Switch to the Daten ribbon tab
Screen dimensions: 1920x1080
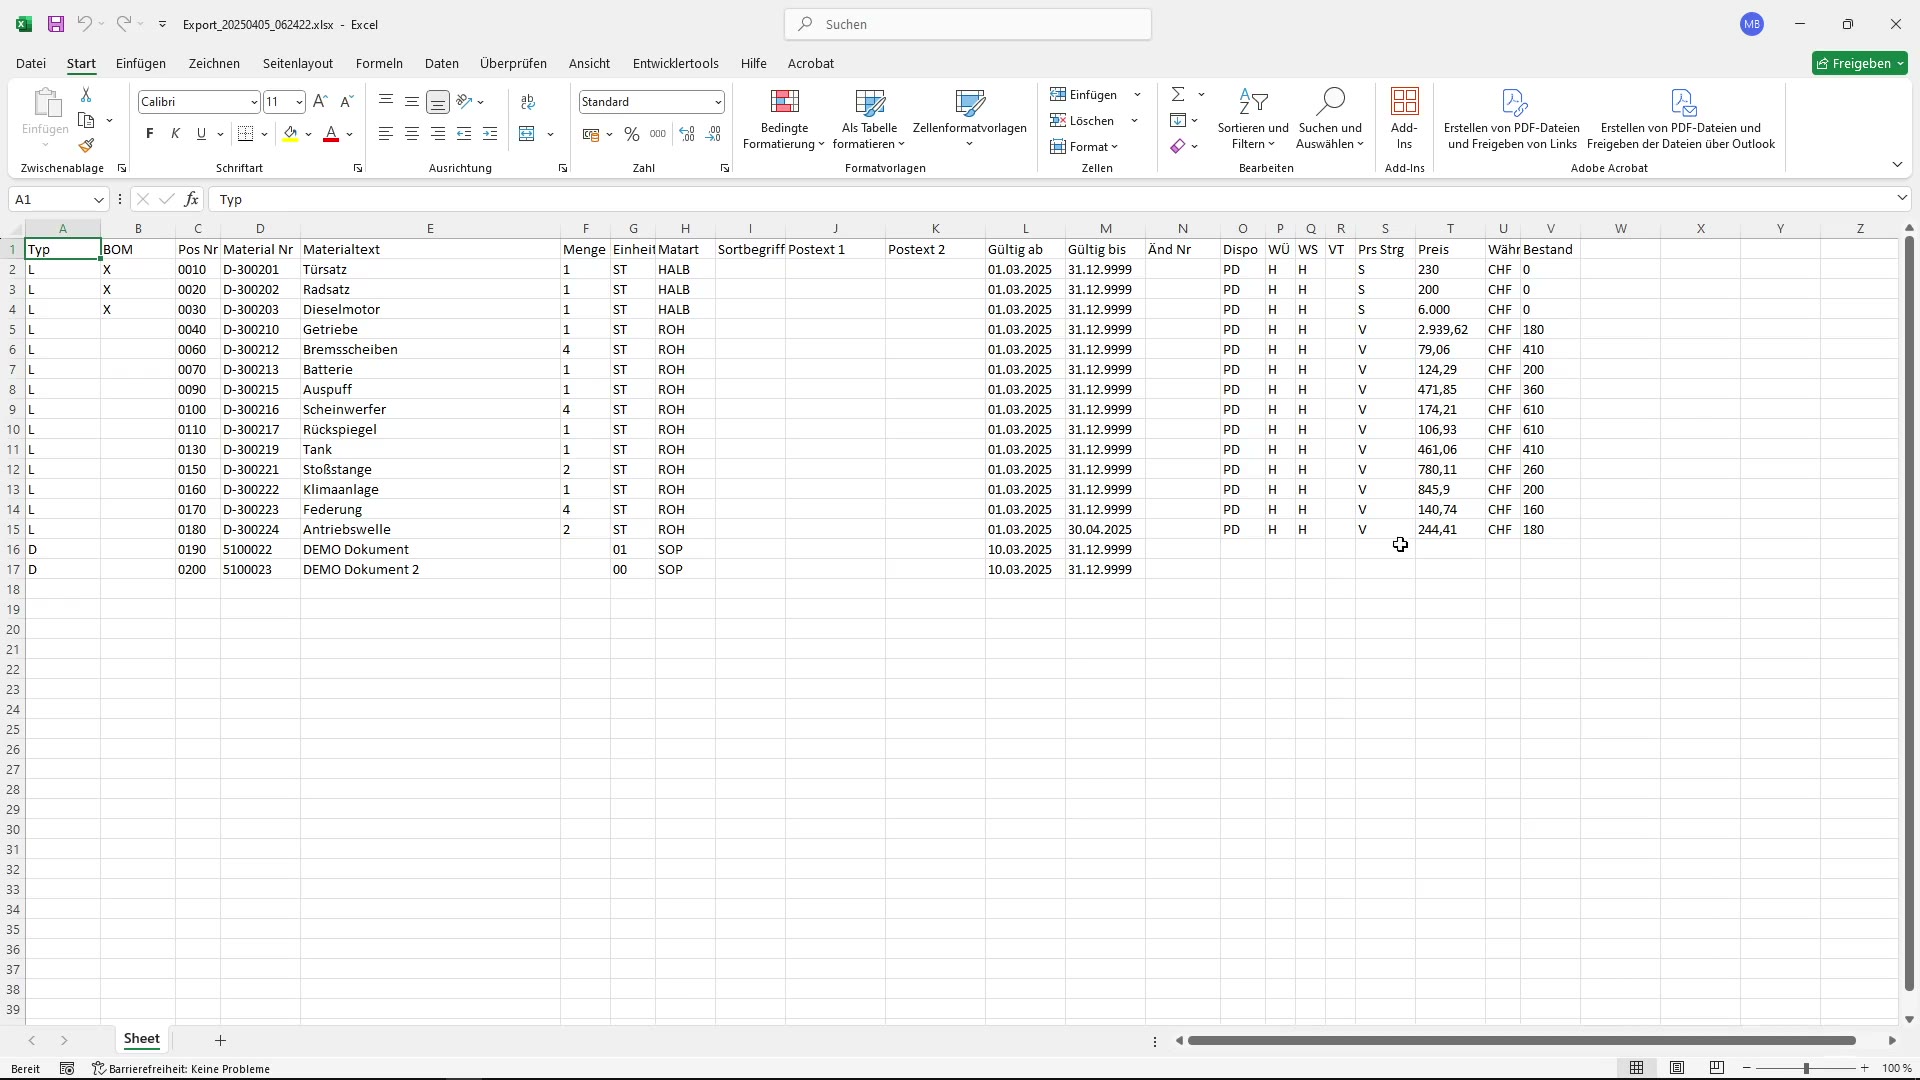pos(442,63)
